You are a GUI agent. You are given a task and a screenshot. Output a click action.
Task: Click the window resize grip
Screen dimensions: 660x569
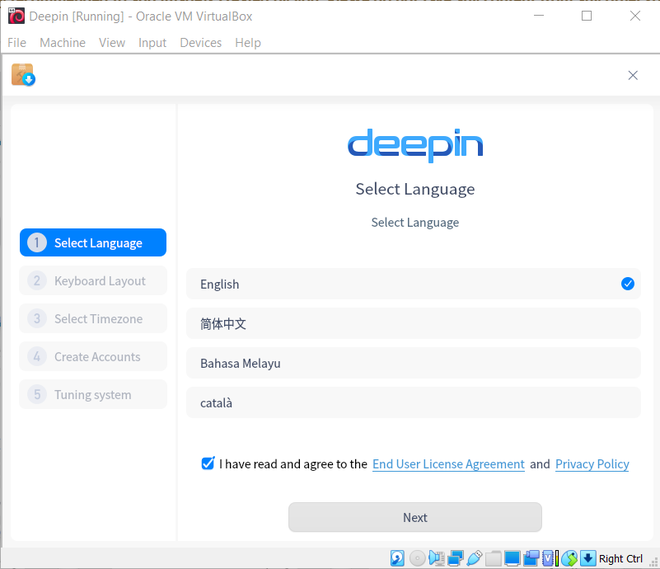coord(654,562)
